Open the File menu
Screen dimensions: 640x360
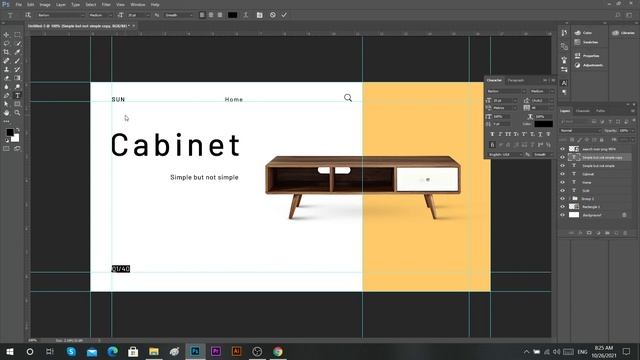click(x=18, y=4)
